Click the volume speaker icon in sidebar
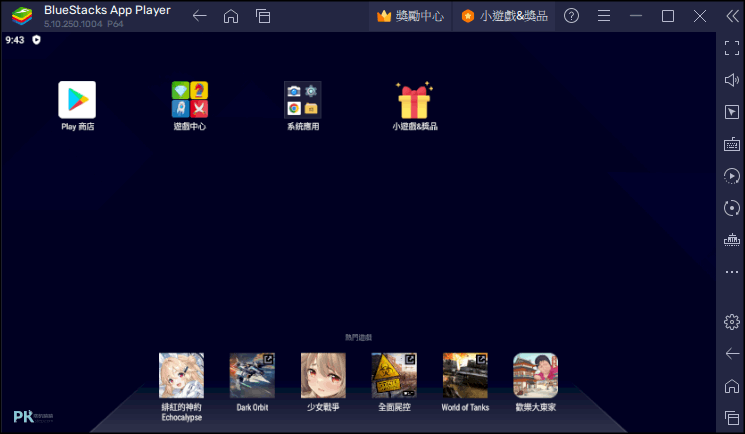745x434 pixels. (732, 80)
